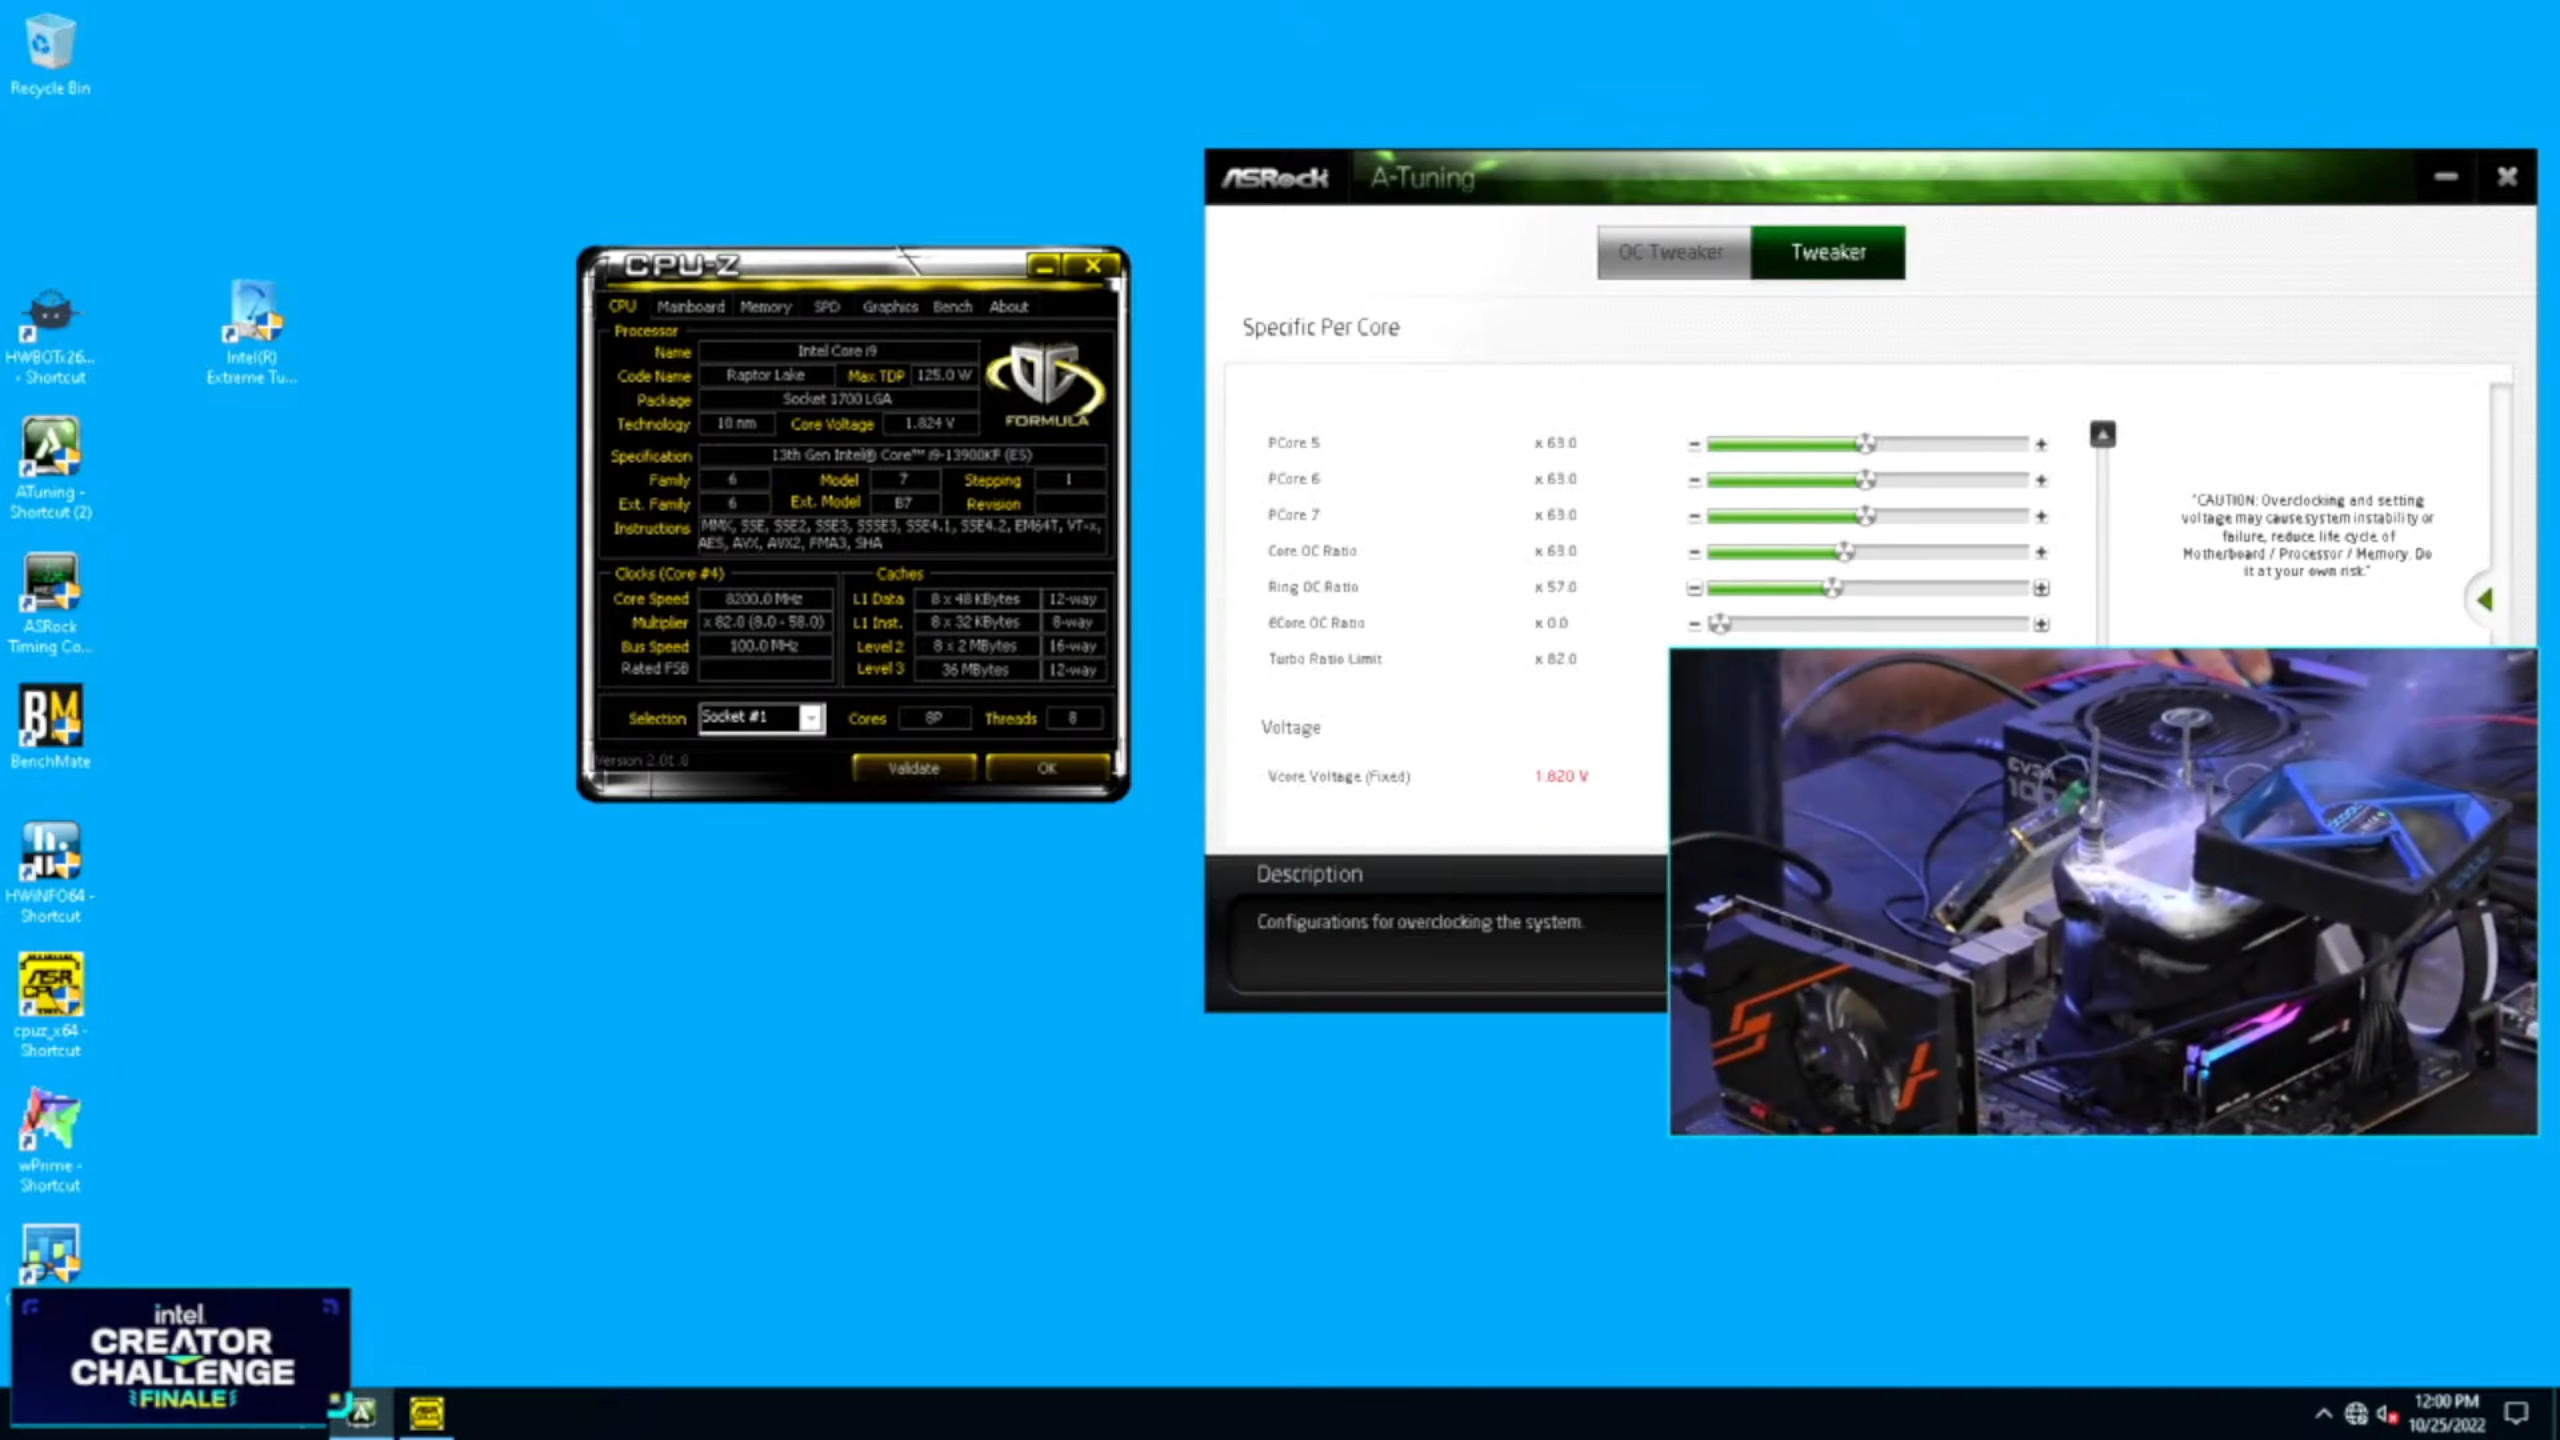
Task: Open HWiNFO64 shortcut desktop icon
Action: pos(50,873)
